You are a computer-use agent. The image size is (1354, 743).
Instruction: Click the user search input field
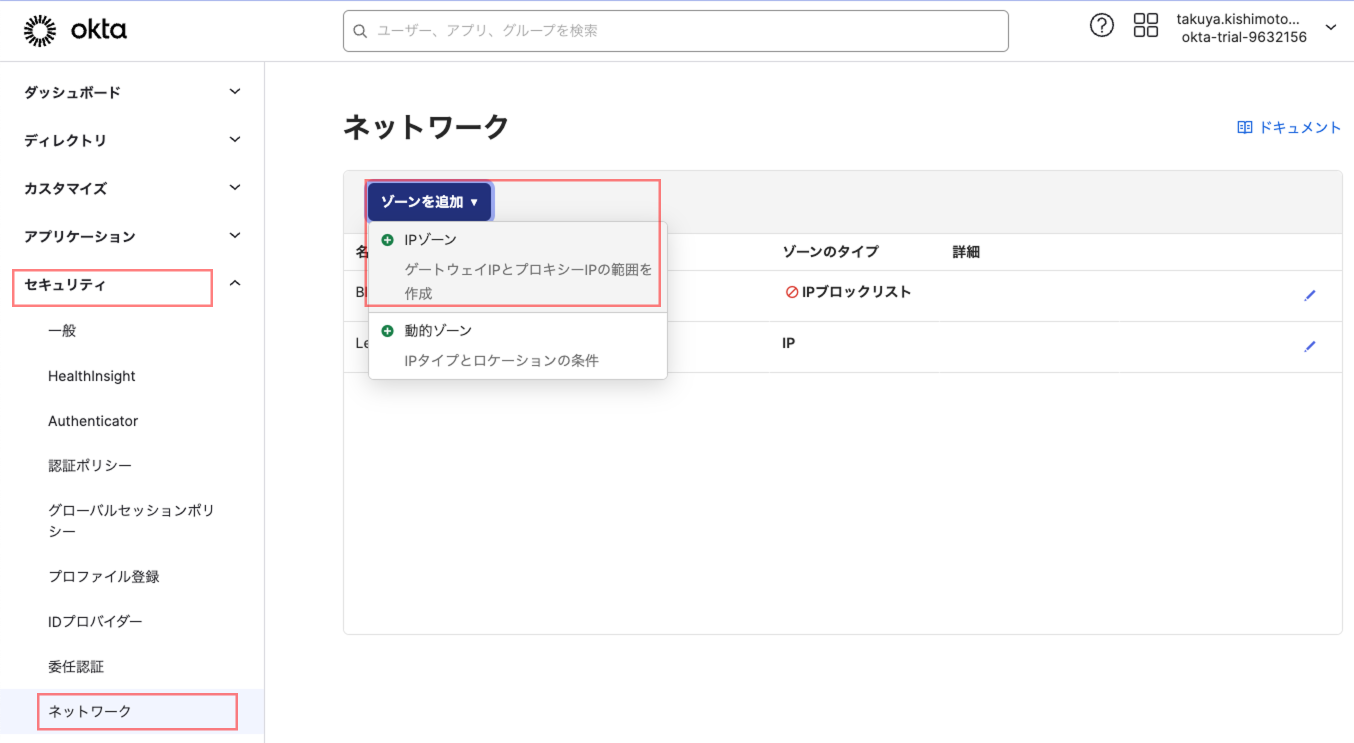(x=675, y=31)
